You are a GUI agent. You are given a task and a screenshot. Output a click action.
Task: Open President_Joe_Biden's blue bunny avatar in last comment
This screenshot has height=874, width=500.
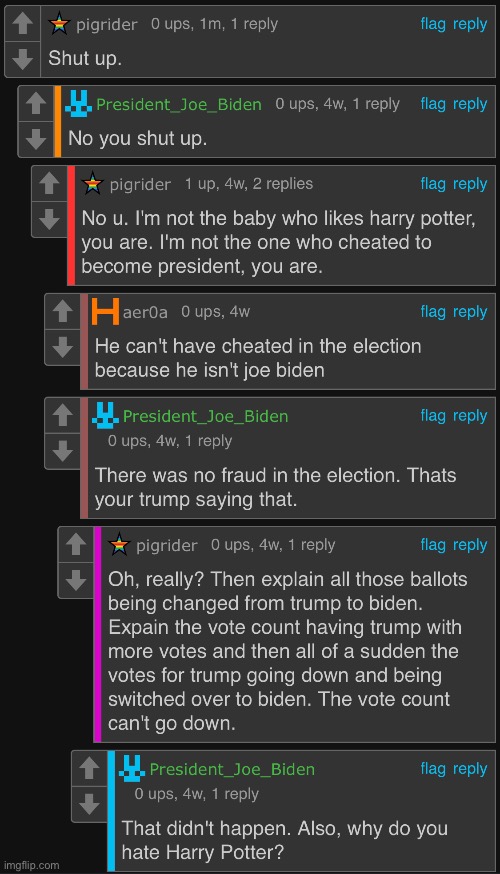coord(132,769)
